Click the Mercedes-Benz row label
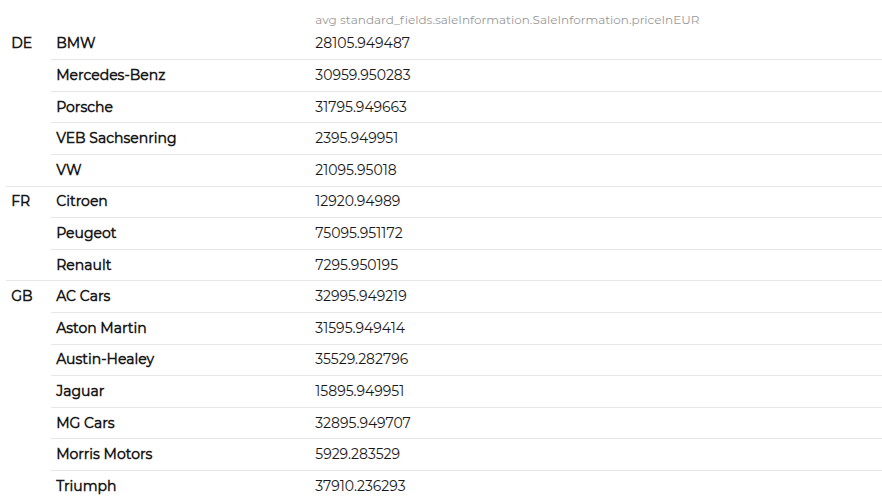Viewport: 882px width, 499px height. (111, 75)
